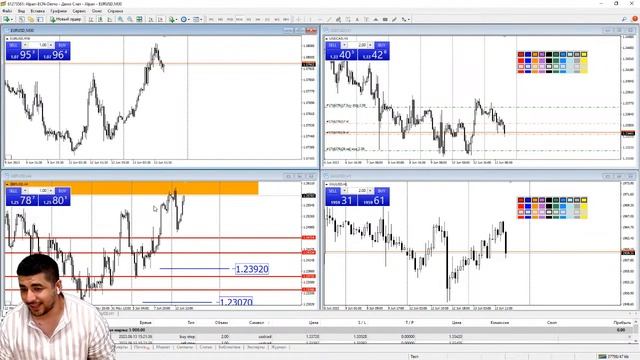Click the tile windows icon

point(139,19)
